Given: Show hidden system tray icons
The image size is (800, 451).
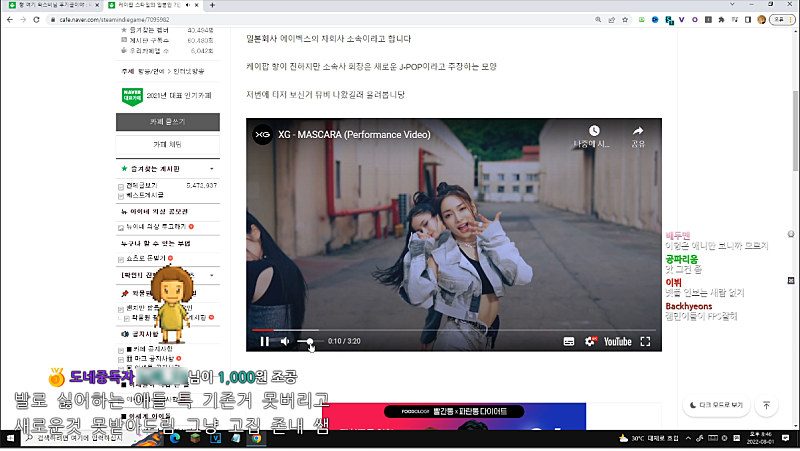Looking at the screenshot, I should click(x=688, y=438).
